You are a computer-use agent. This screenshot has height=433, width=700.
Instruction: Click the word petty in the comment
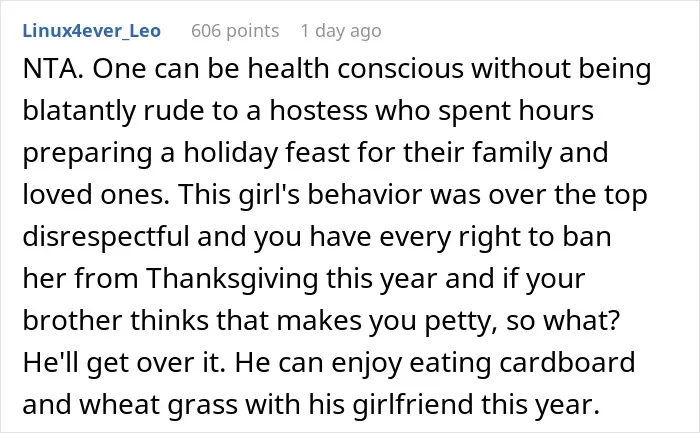461,322
